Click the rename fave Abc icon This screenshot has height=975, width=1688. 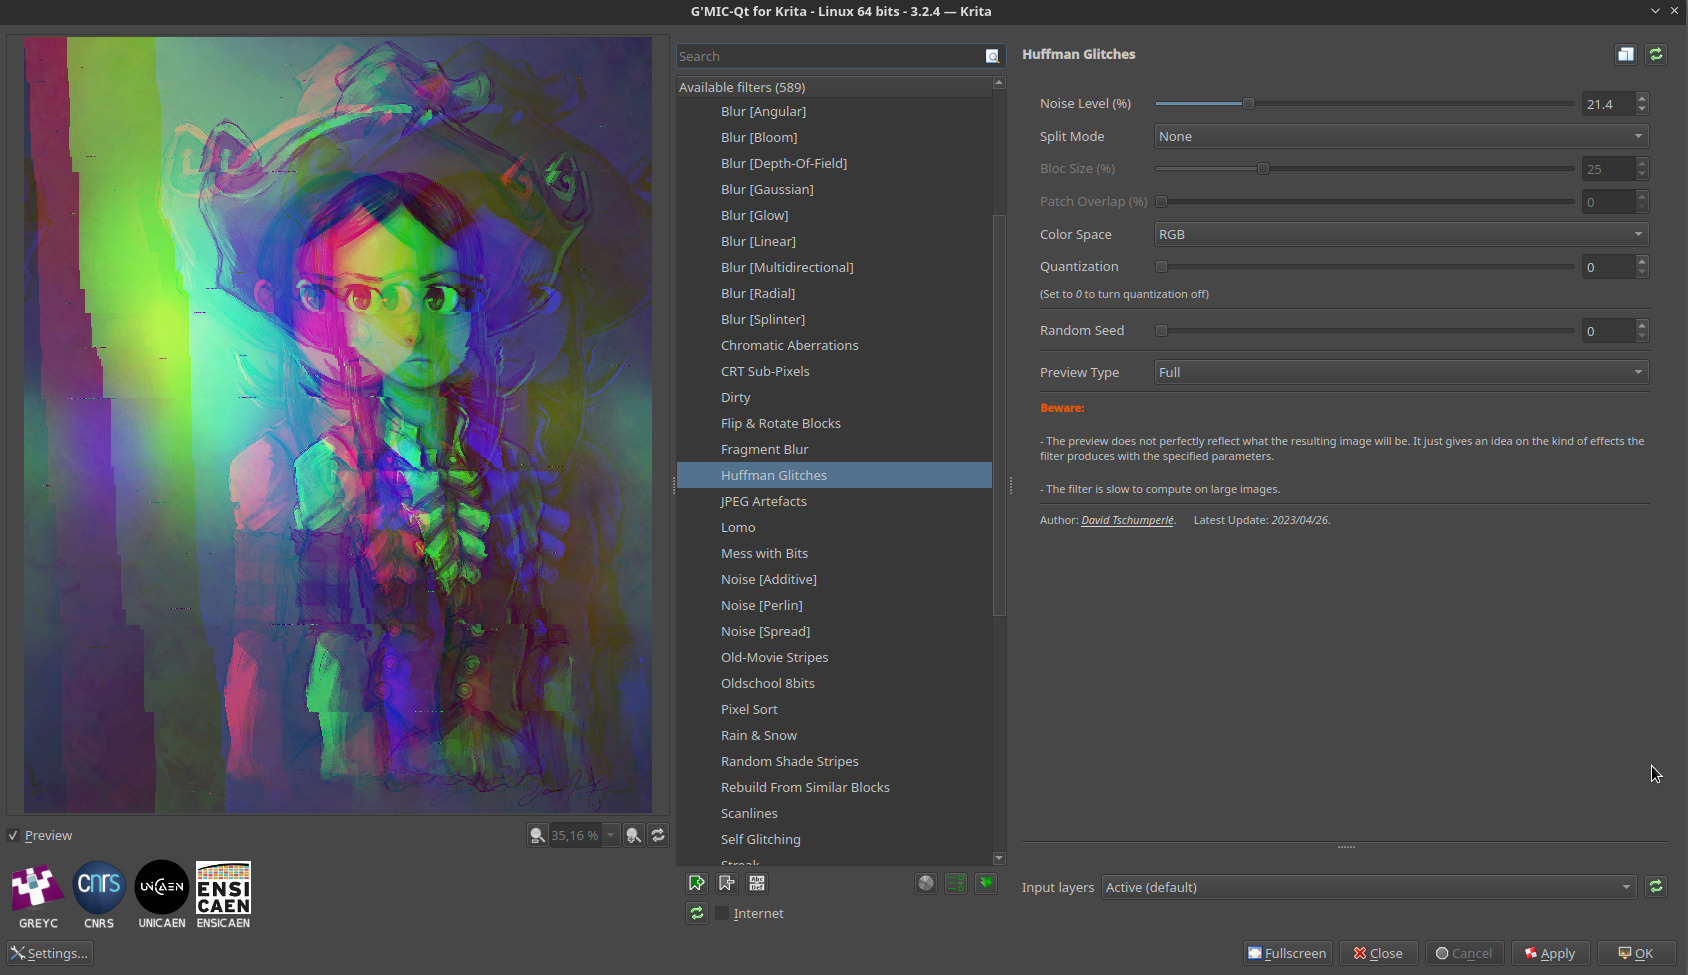click(757, 883)
